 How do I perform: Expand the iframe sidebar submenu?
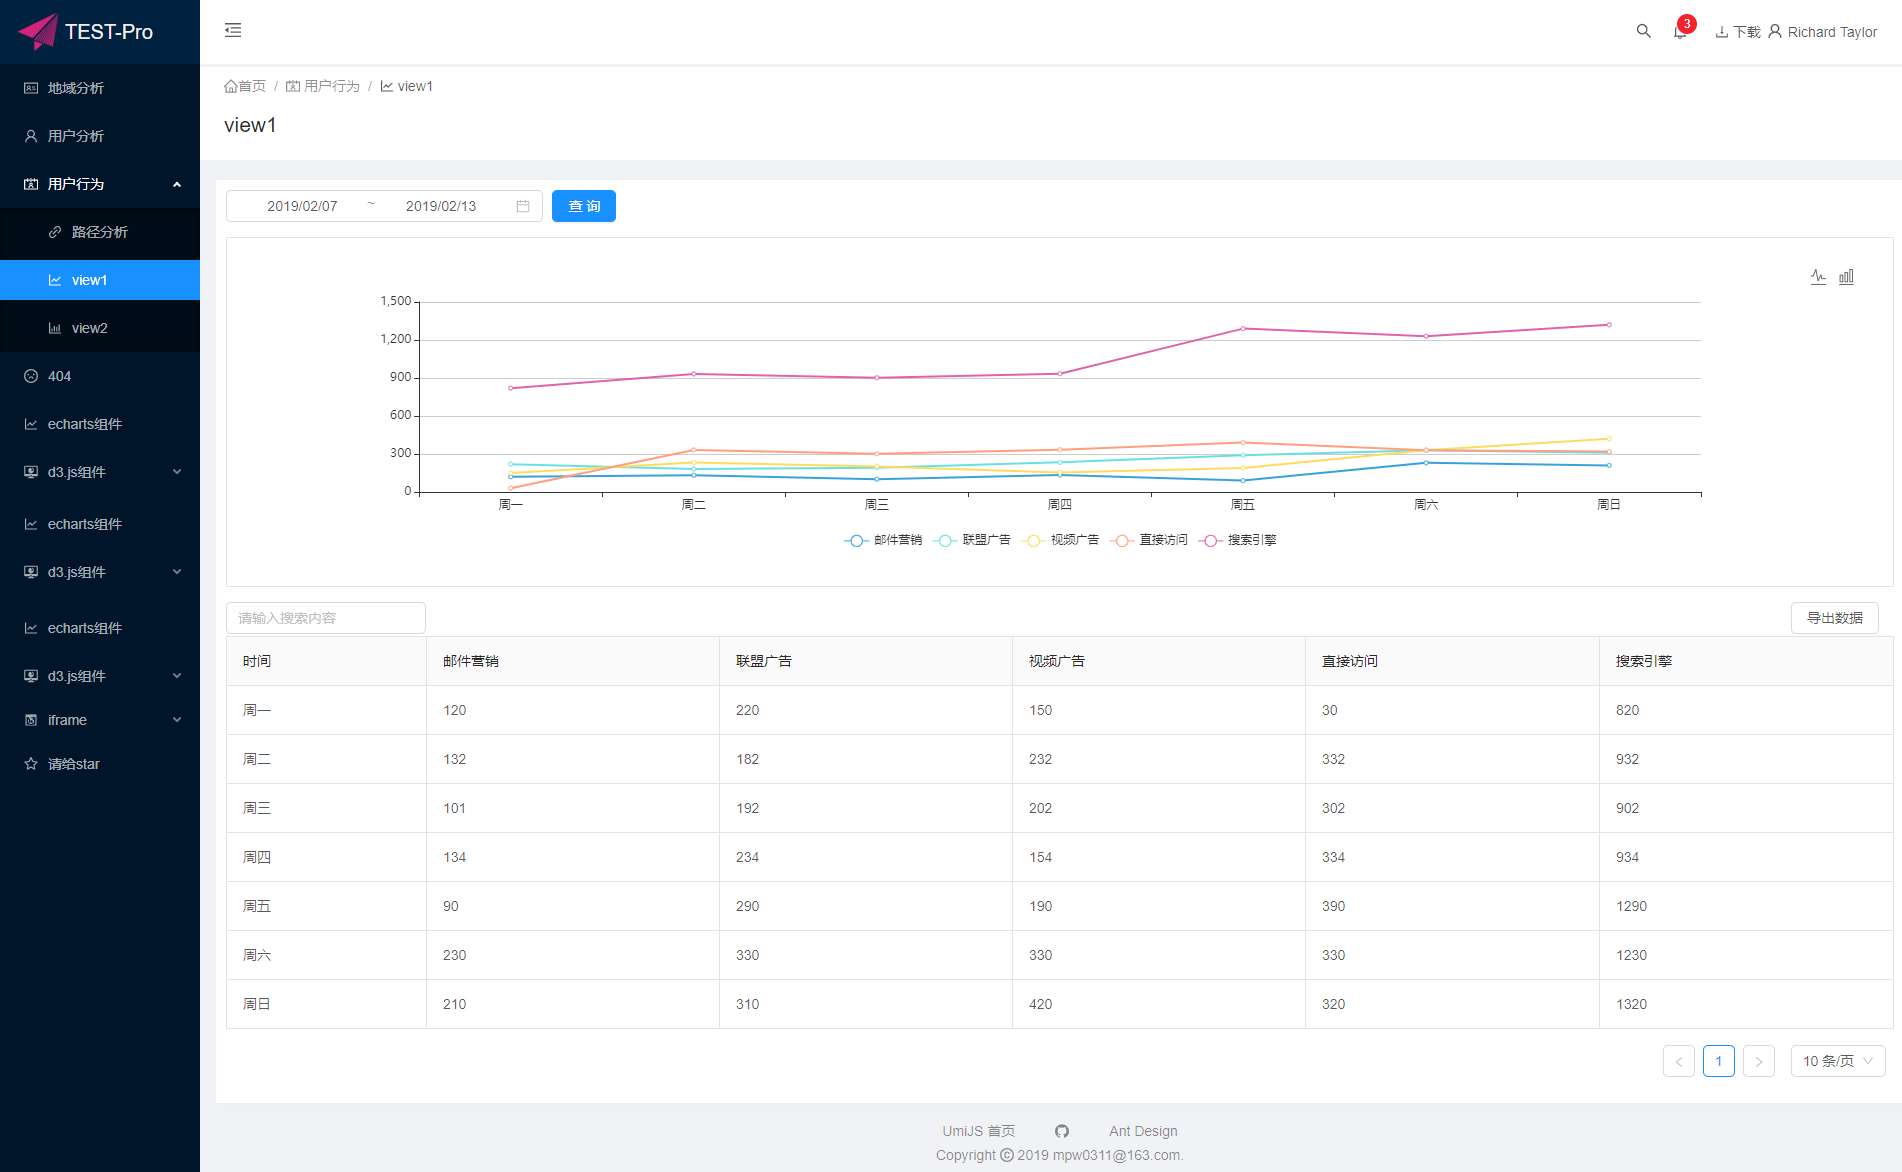(100, 720)
